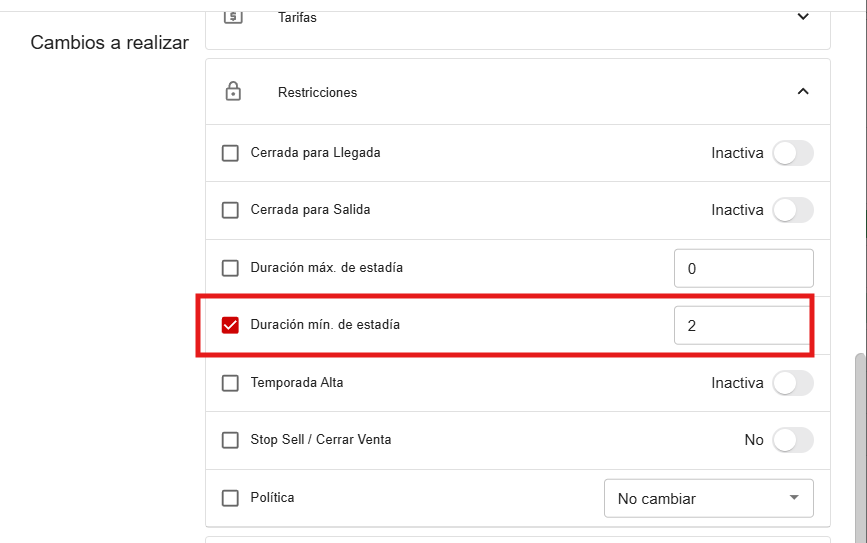The width and height of the screenshot is (867, 543).
Task: Open the Política dropdown
Action: pos(709,498)
